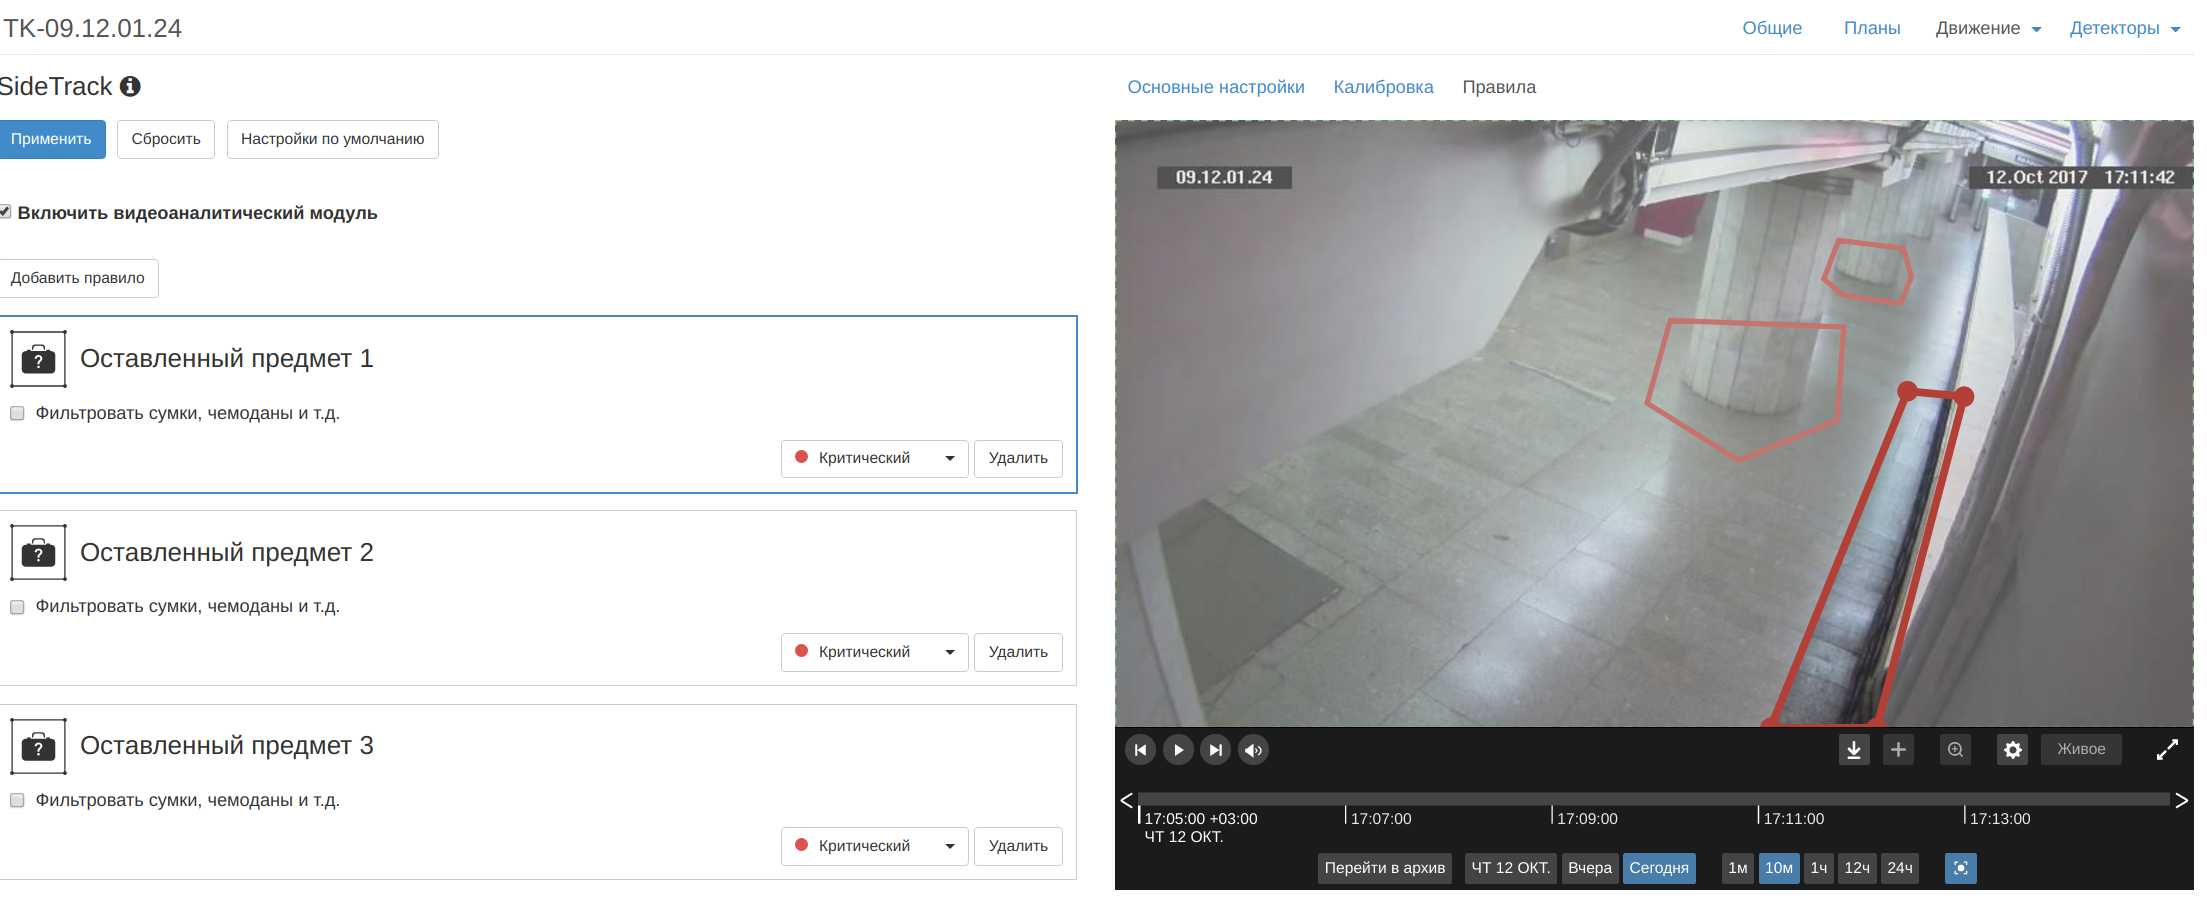Click the download icon in the player toolbar
Screen dimensions: 2207x913
click(x=1854, y=750)
